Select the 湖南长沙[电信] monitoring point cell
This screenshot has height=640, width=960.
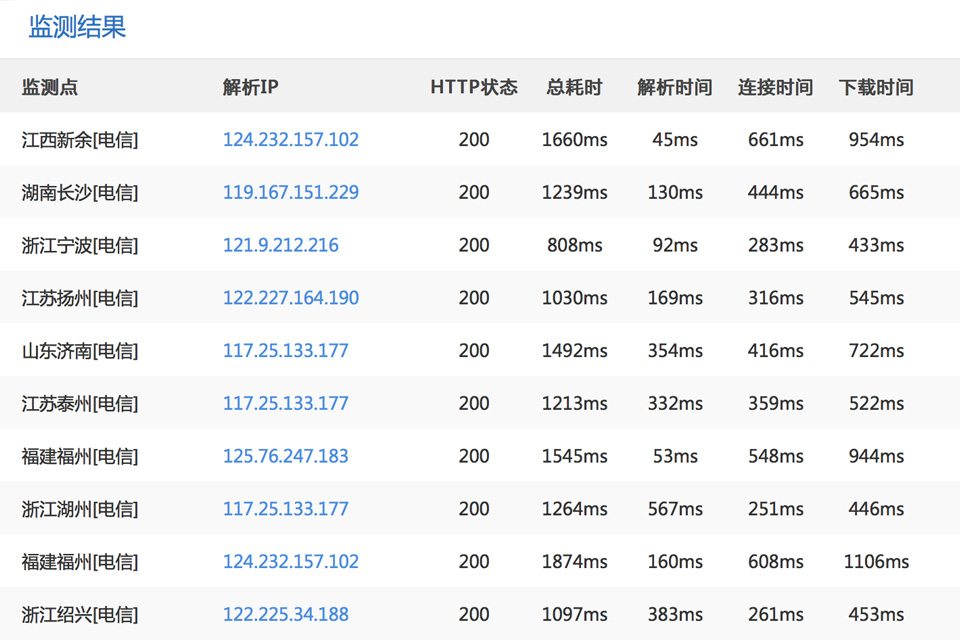[80, 192]
